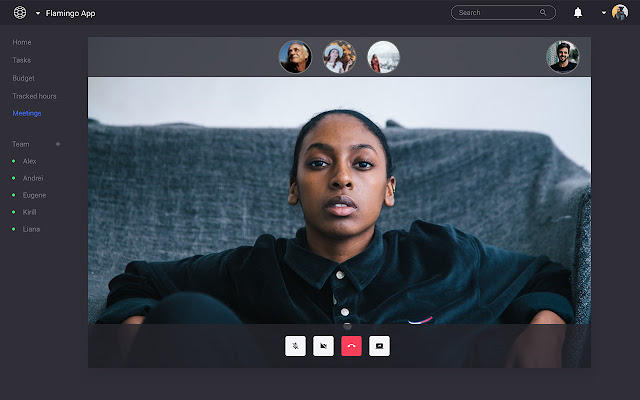Open the Budget section
This screenshot has width=640, height=400.
click(23, 78)
